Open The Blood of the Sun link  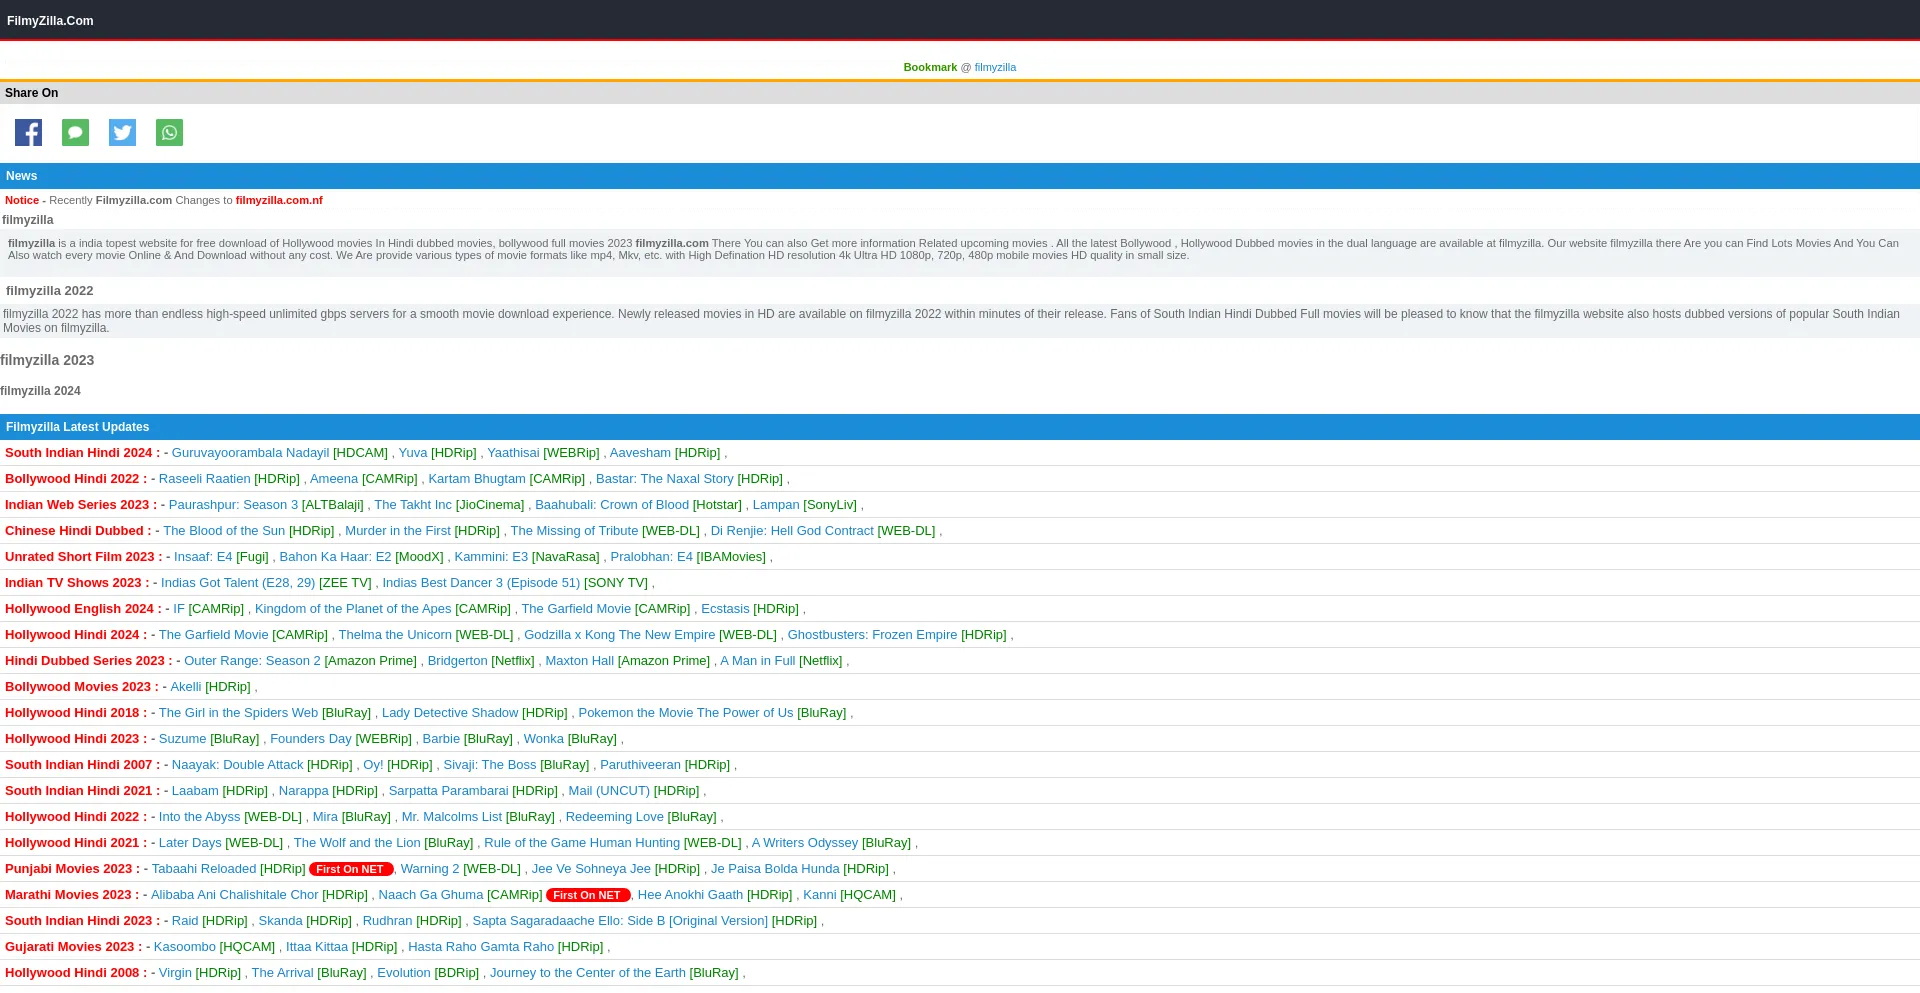tap(224, 531)
